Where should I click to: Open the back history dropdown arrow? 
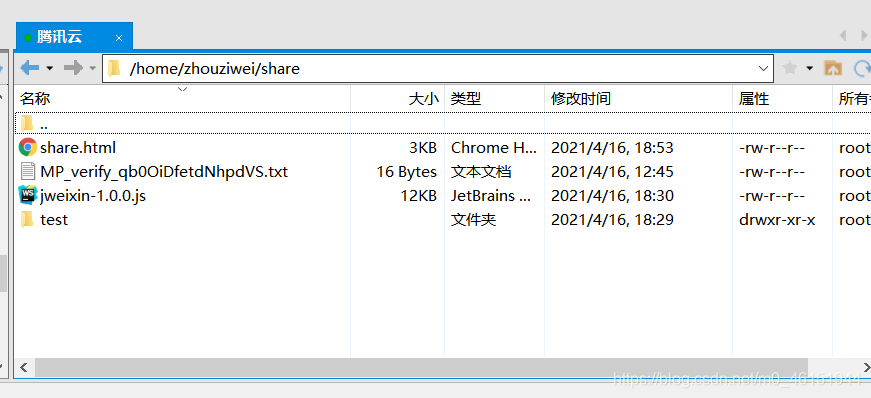pos(49,69)
